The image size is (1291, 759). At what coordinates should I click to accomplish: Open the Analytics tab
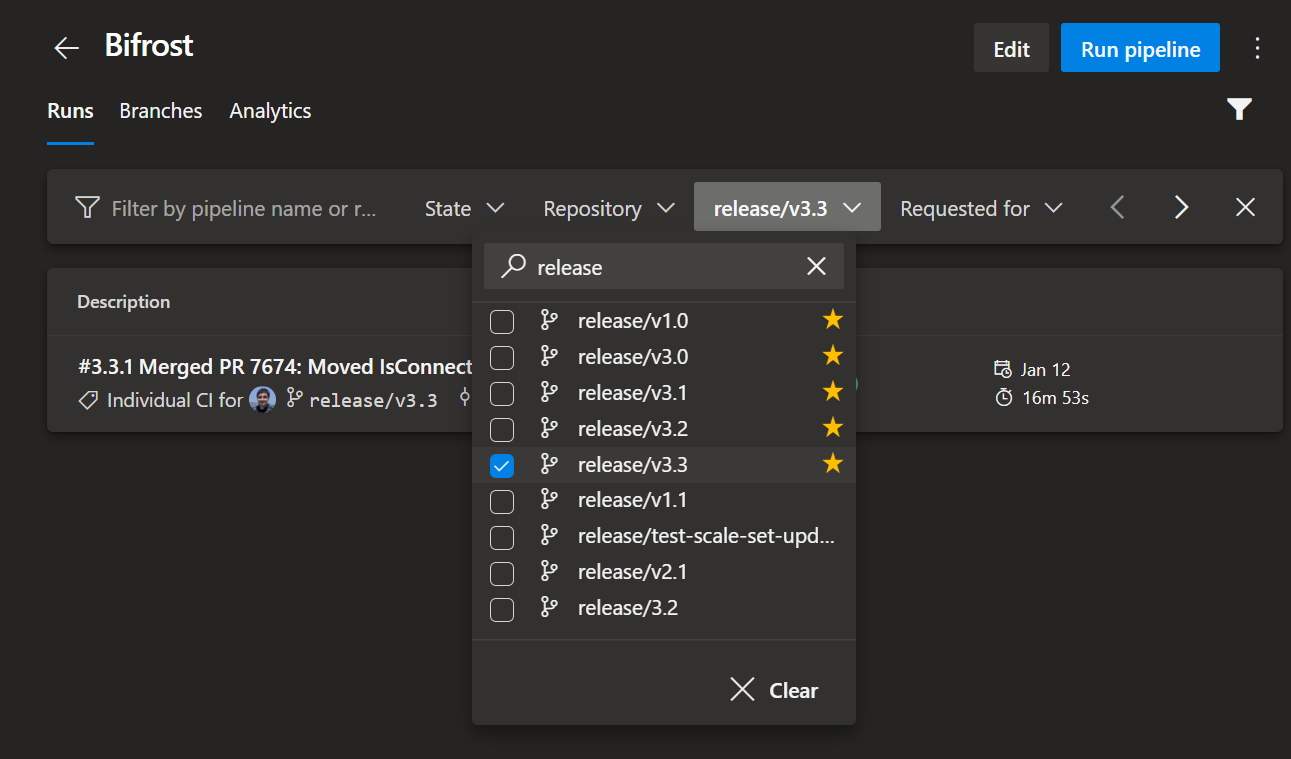(x=269, y=111)
